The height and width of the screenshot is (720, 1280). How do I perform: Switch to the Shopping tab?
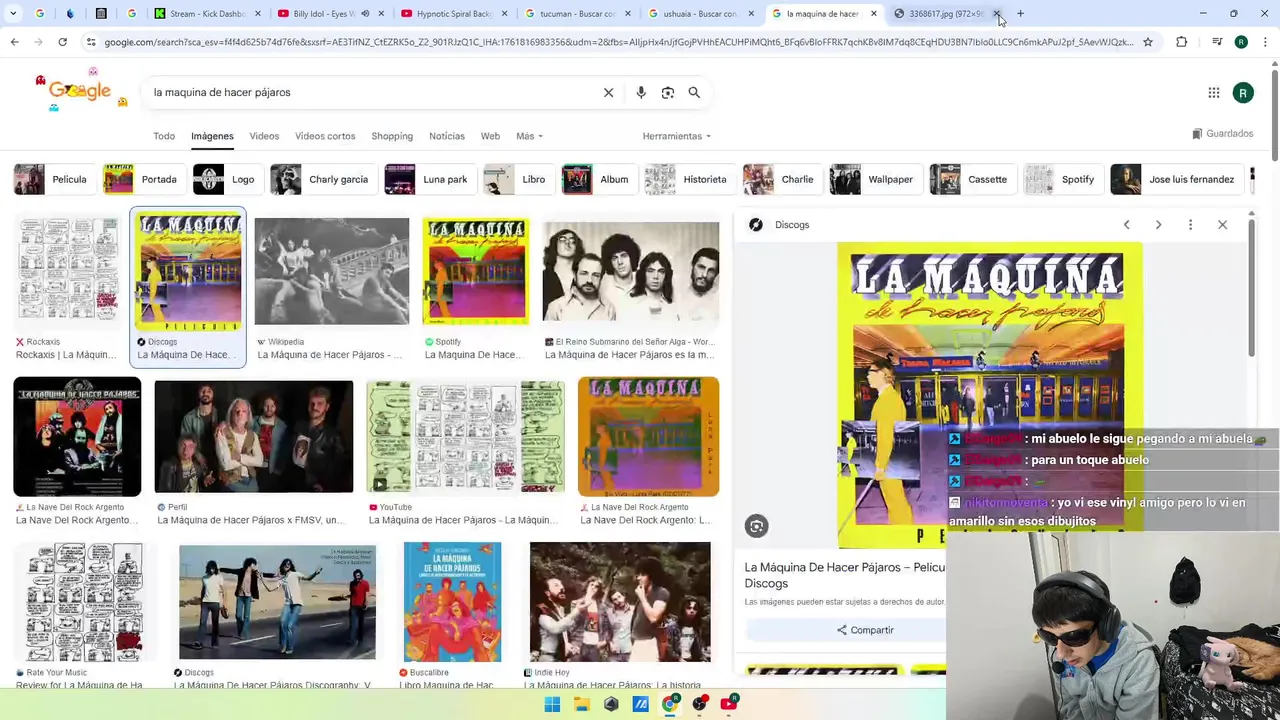click(392, 136)
